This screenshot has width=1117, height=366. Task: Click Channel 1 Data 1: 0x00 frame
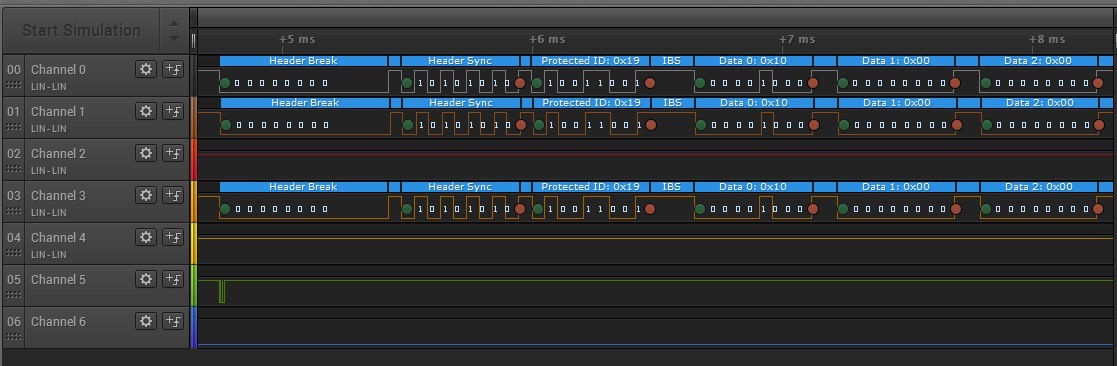coord(898,103)
